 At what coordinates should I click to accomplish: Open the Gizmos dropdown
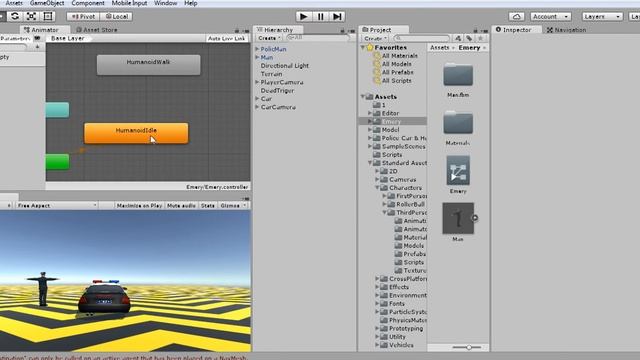[233, 206]
